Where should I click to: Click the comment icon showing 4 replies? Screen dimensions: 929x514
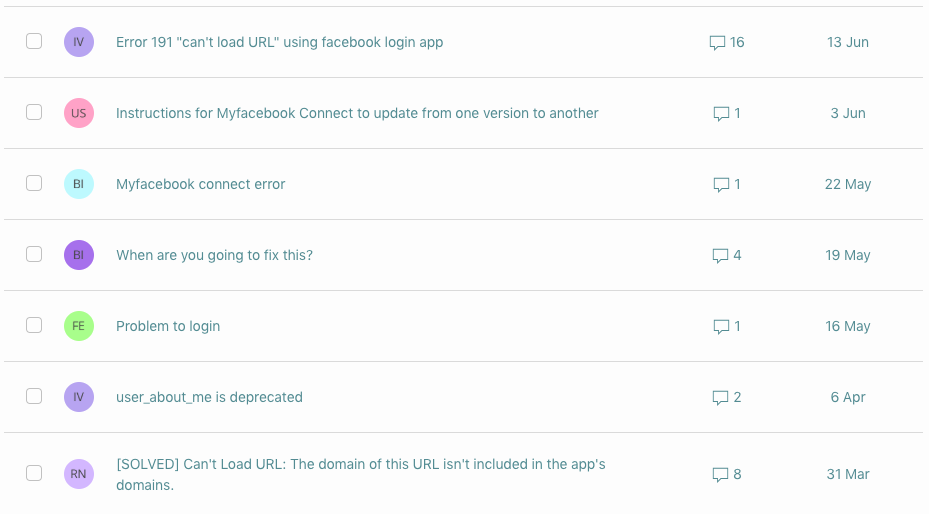click(x=720, y=256)
